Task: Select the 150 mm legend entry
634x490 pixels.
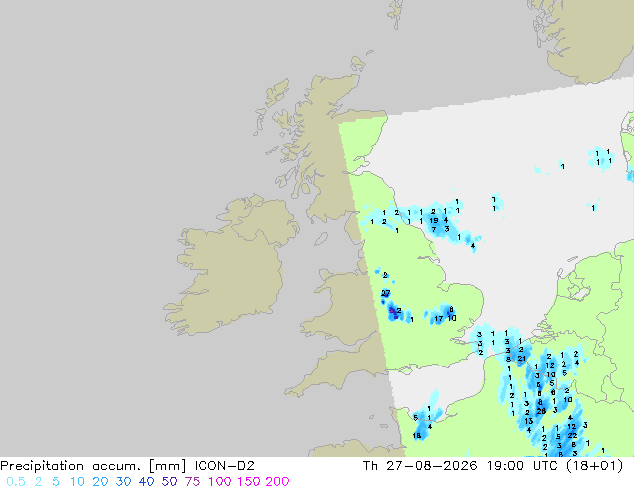Action: click(x=249, y=482)
